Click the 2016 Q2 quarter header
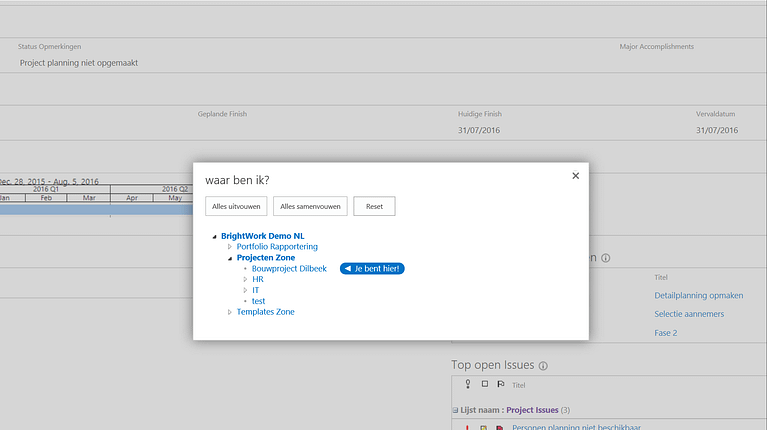Viewport: 767px width, 430px height. [175, 189]
